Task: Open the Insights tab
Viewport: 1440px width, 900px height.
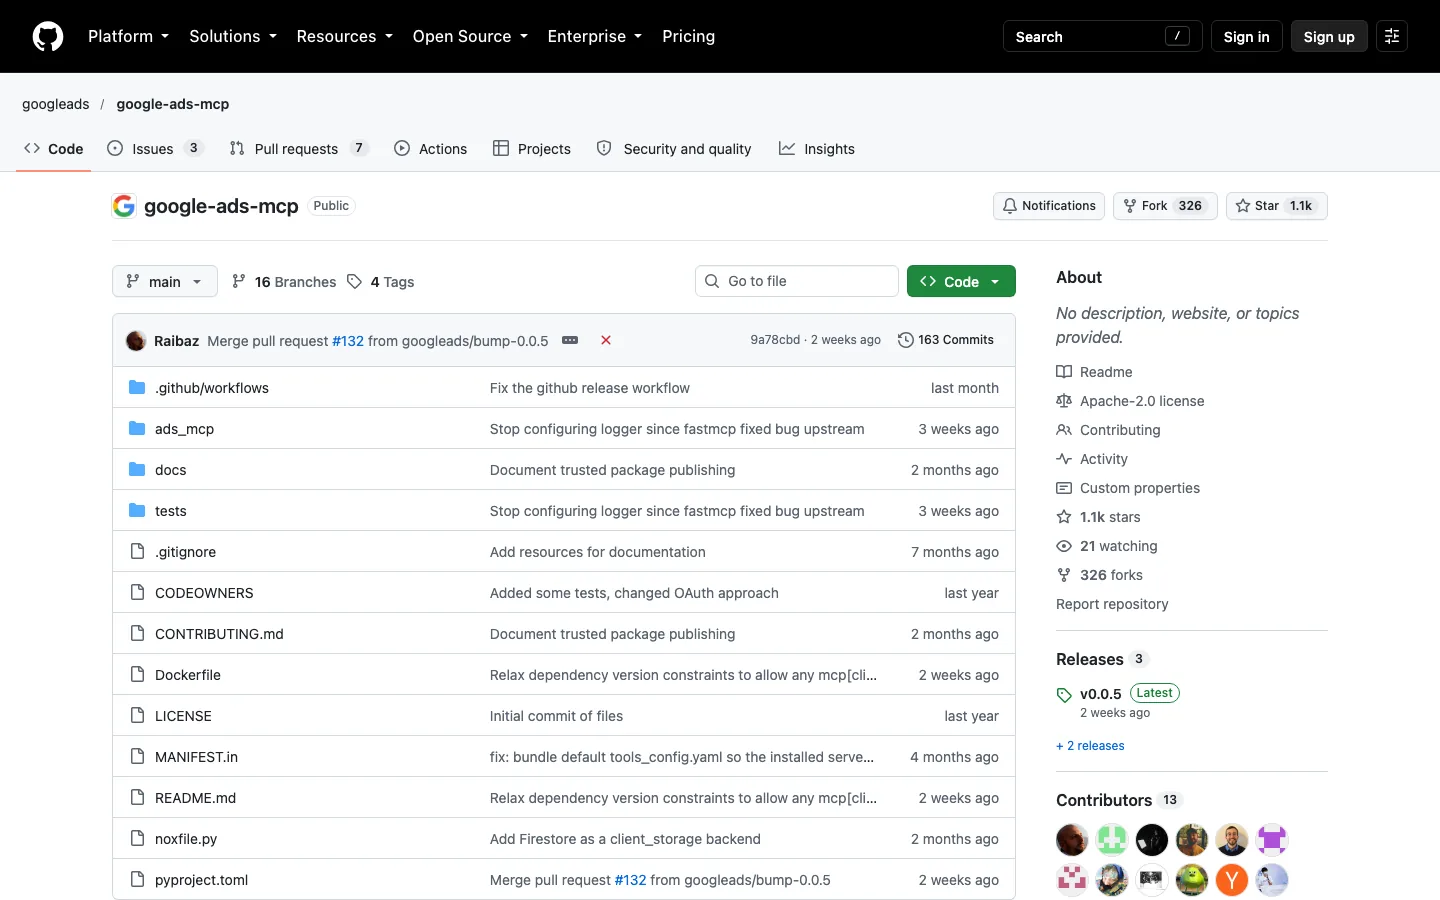Action: tap(817, 148)
